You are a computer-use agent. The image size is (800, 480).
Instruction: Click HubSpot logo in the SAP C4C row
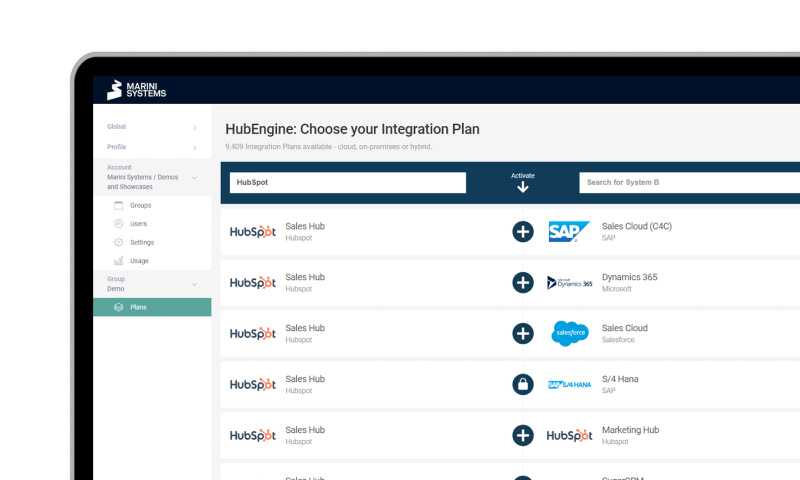coord(253,232)
